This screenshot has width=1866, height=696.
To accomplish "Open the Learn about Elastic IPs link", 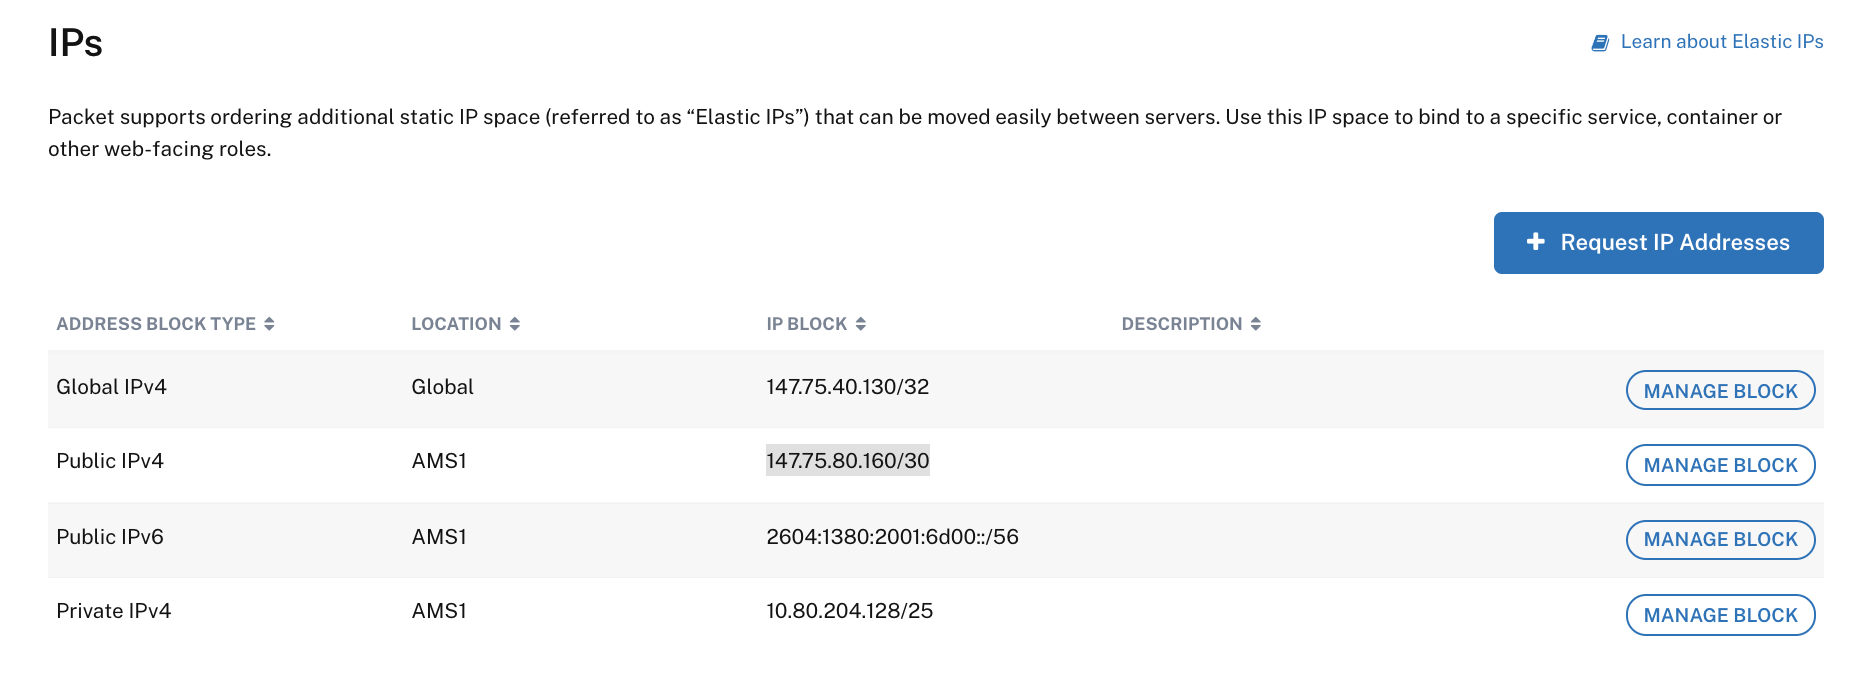I will 1721,42.
